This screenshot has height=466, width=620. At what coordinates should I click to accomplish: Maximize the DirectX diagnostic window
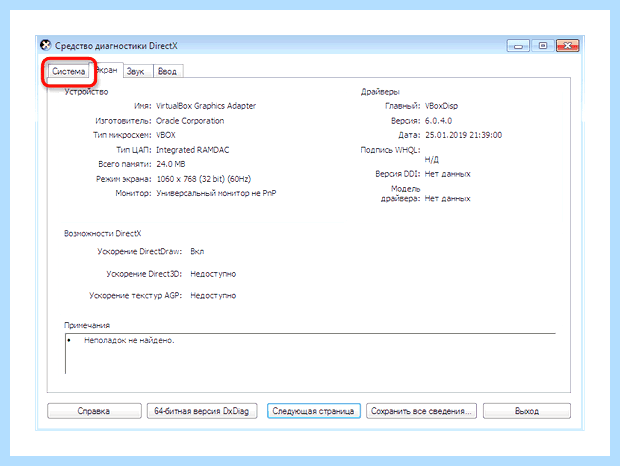(543, 46)
